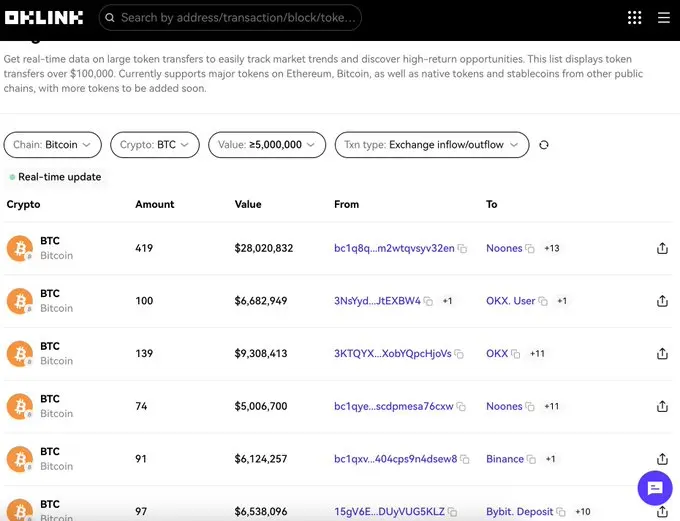Open address 15gV6E...DUyVUG5KLZ
Screen dimensions: 680x521
click(x=389, y=512)
